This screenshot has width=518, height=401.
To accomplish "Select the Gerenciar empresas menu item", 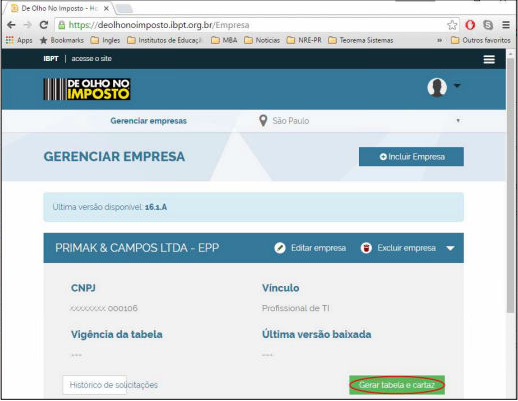I will (149, 121).
